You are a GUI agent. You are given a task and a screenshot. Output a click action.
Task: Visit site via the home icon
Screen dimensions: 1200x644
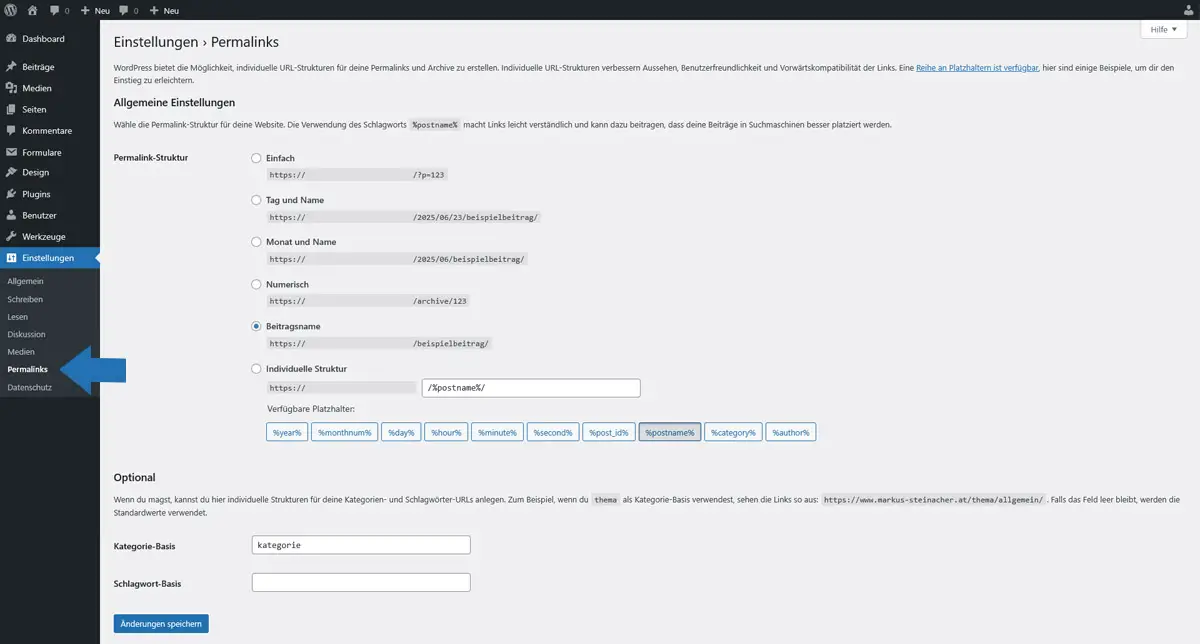32,10
